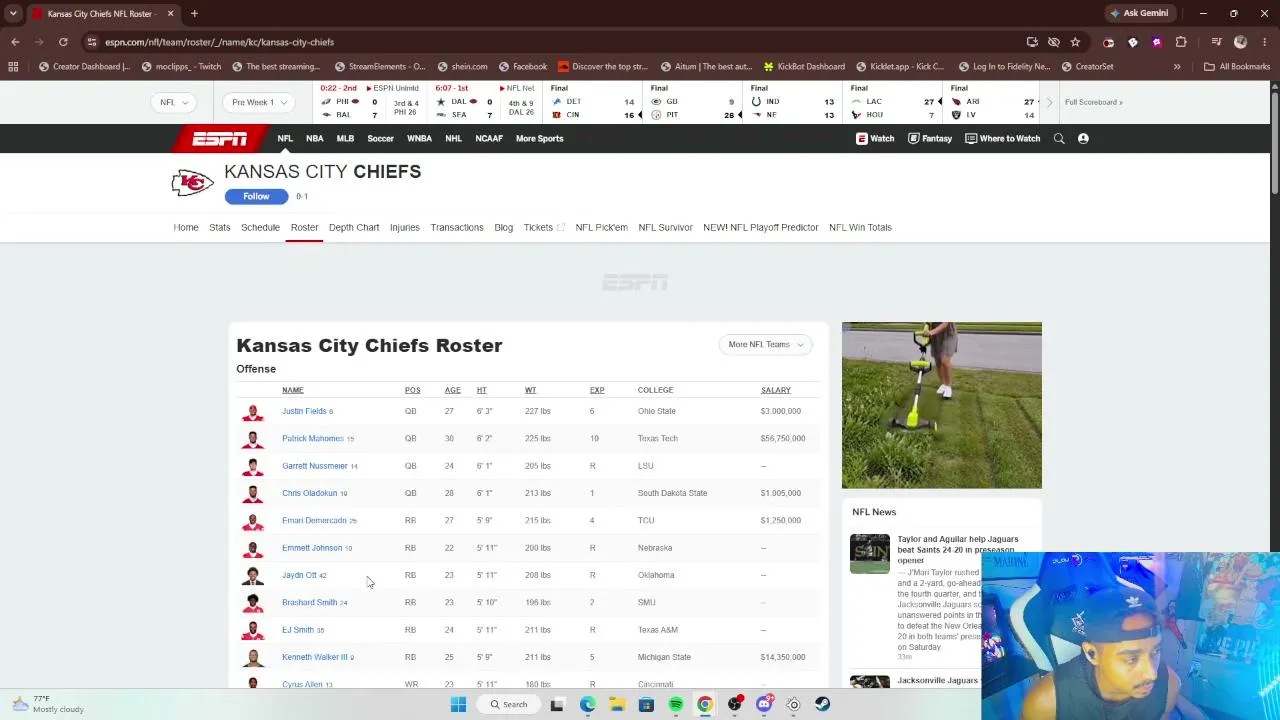Open the ESPN user profile icon
The height and width of the screenshot is (720, 1280).
point(1083,139)
